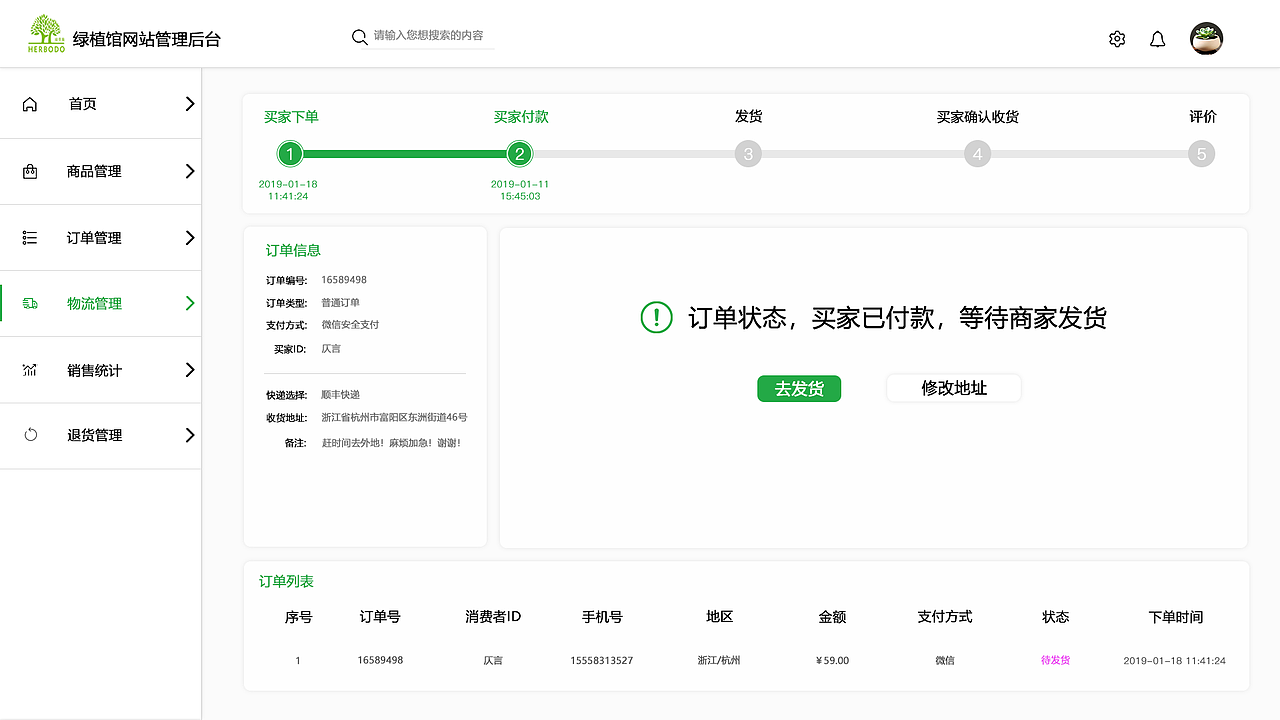Click the 退货管理 return icon
Screen dimensions: 1280x720
(30, 435)
